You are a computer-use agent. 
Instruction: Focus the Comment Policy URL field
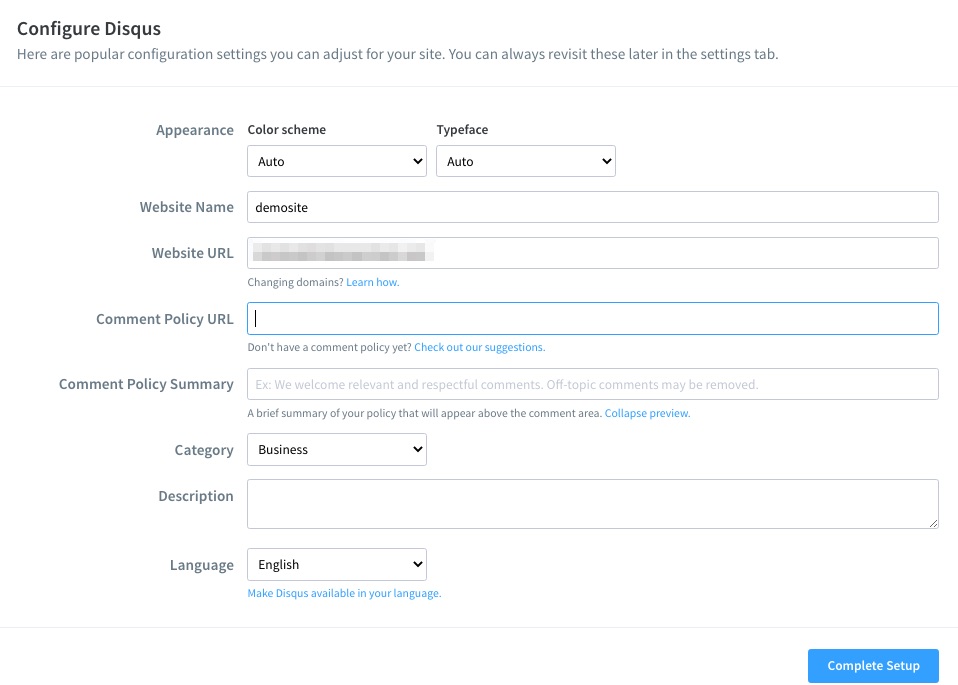[x=593, y=318]
